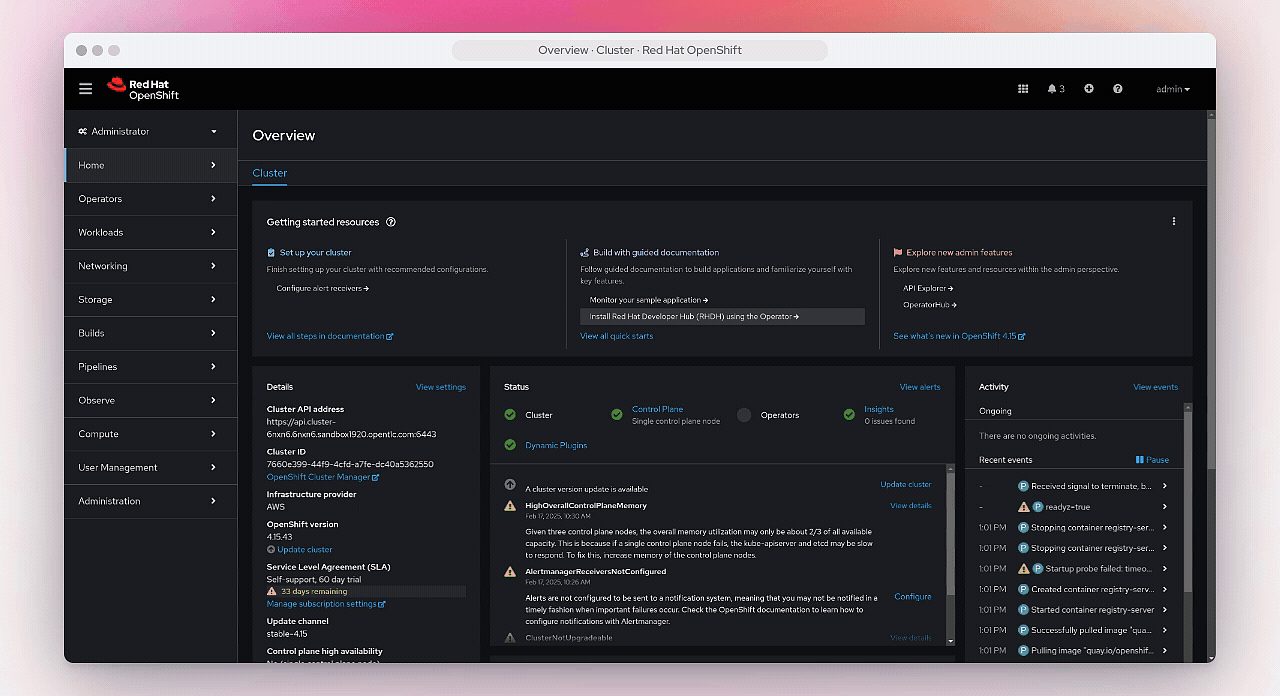Screen dimensions: 1280x696
Task: Open the help question mark menu
Action: point(1118,89)
